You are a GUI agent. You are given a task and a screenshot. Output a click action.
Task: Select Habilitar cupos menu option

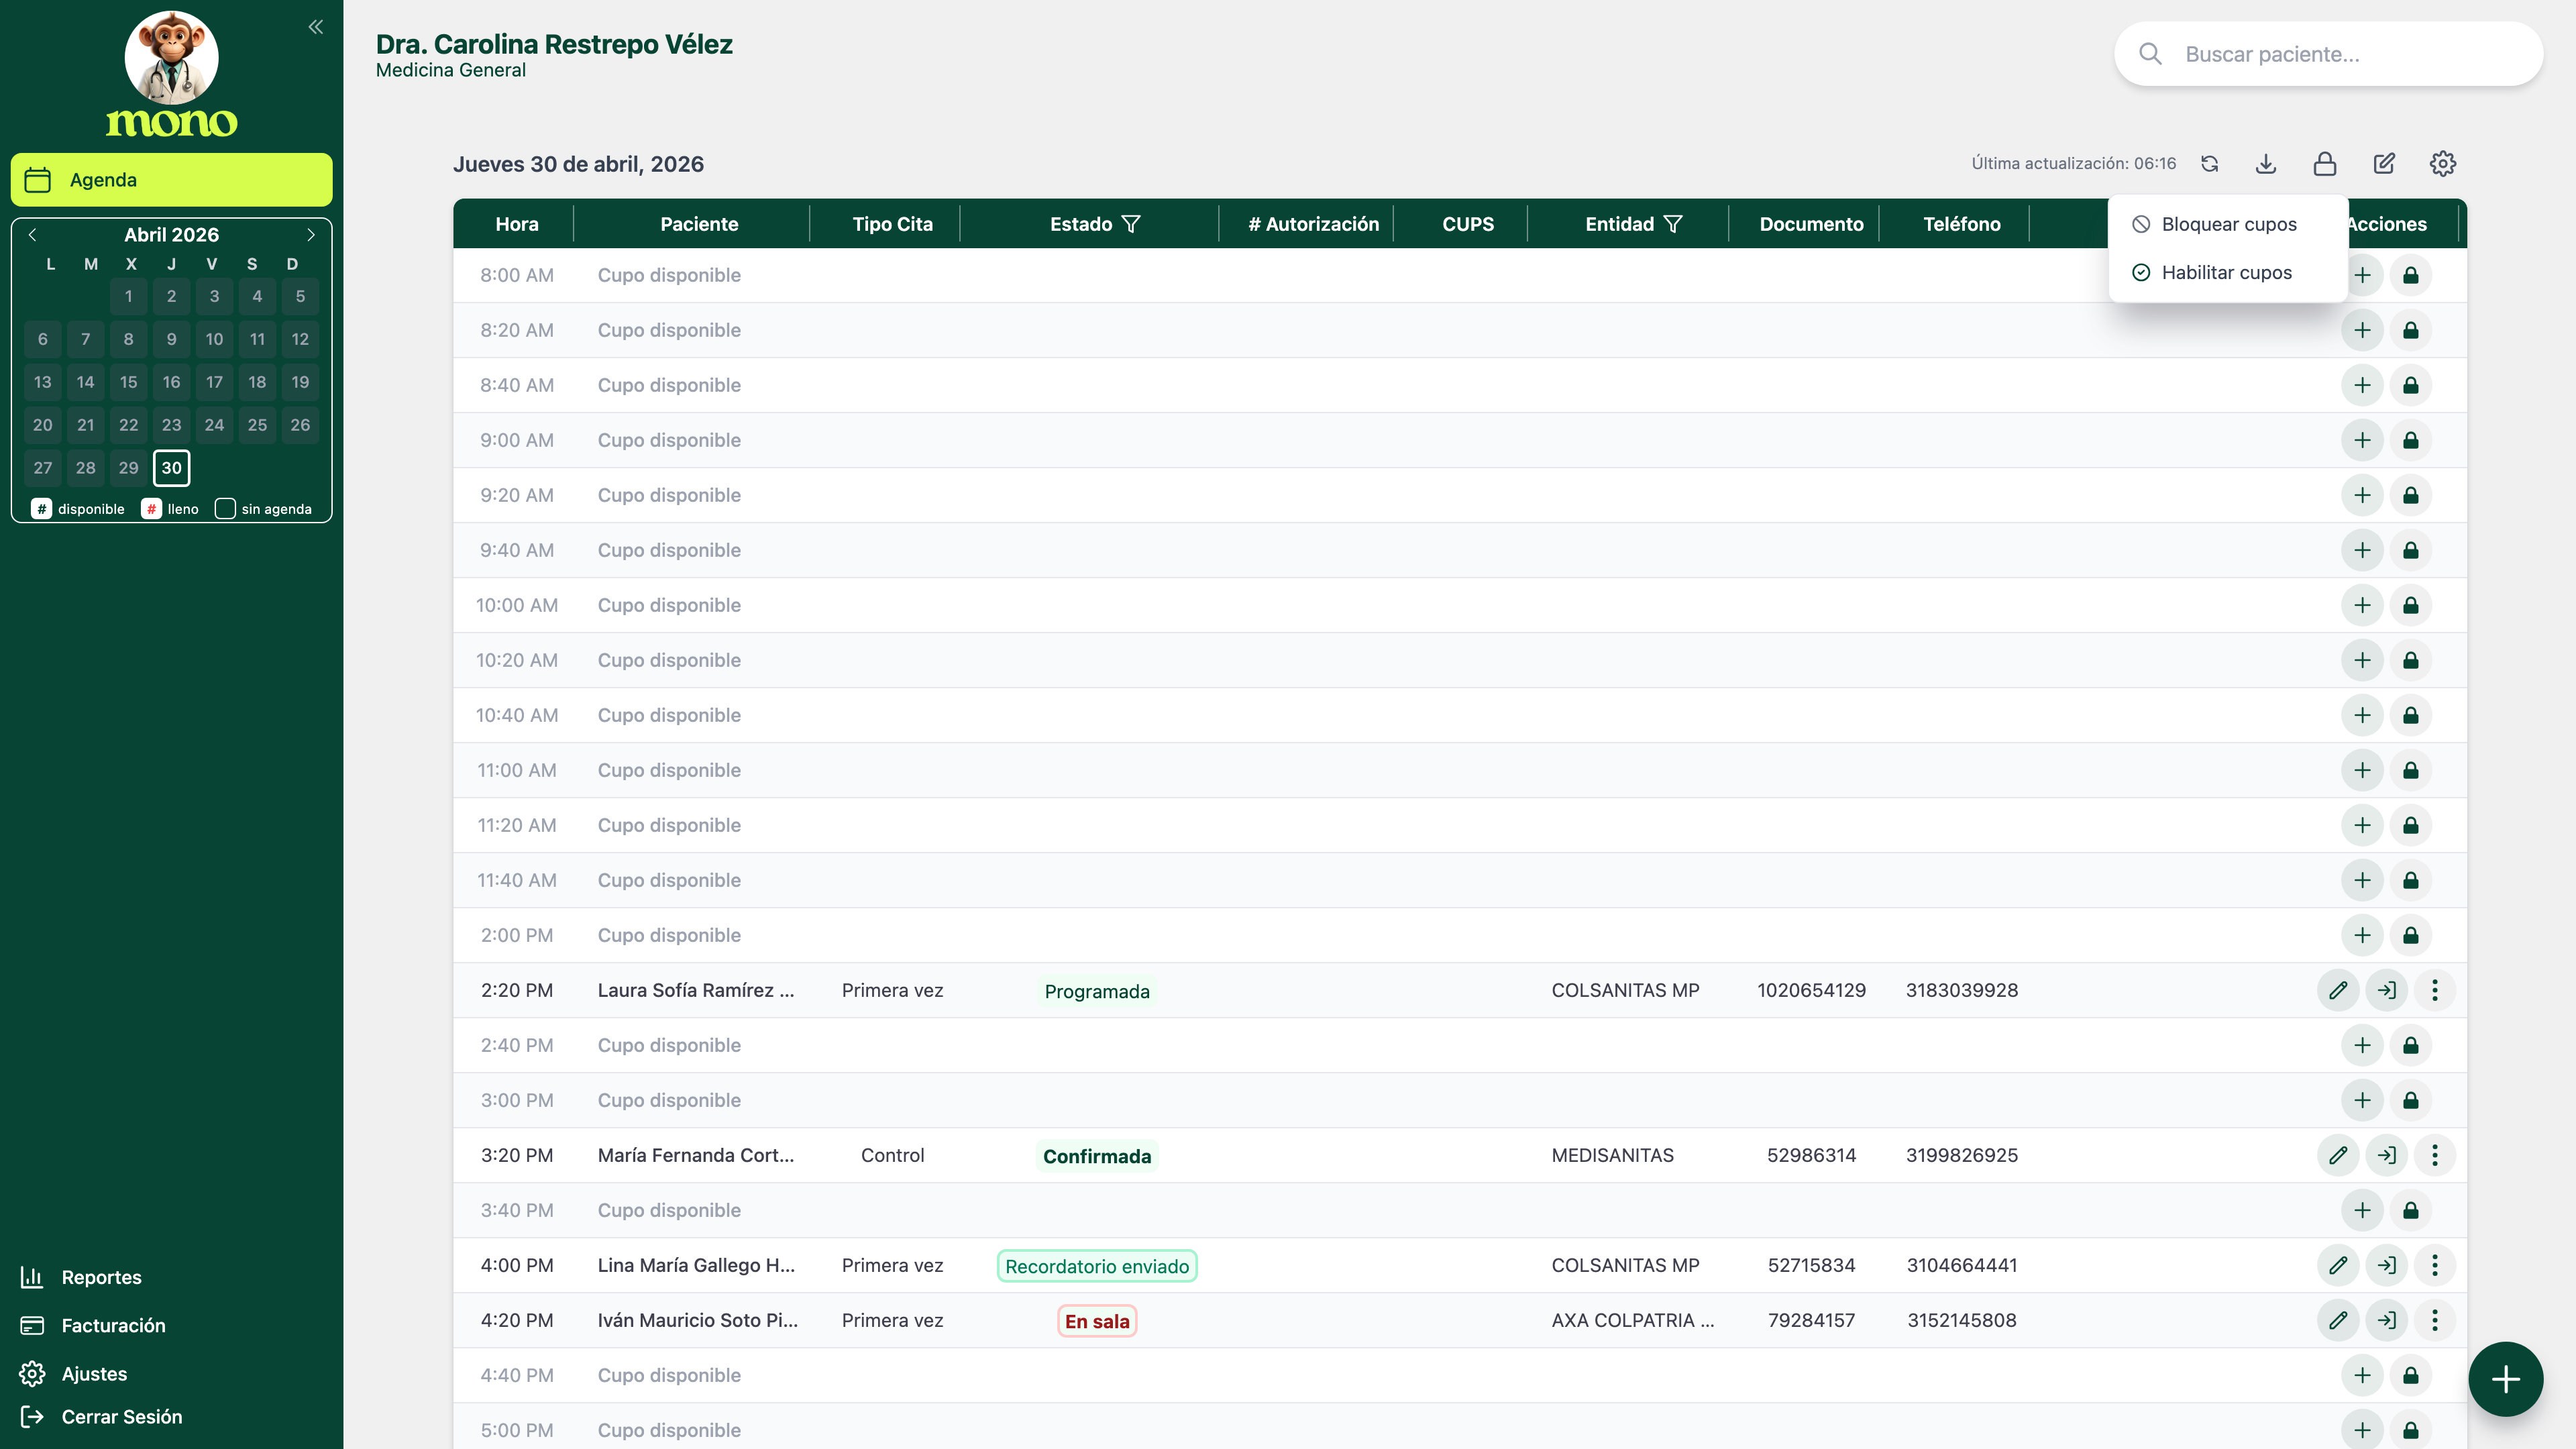pyautogui.click(x=2228, y=272)
